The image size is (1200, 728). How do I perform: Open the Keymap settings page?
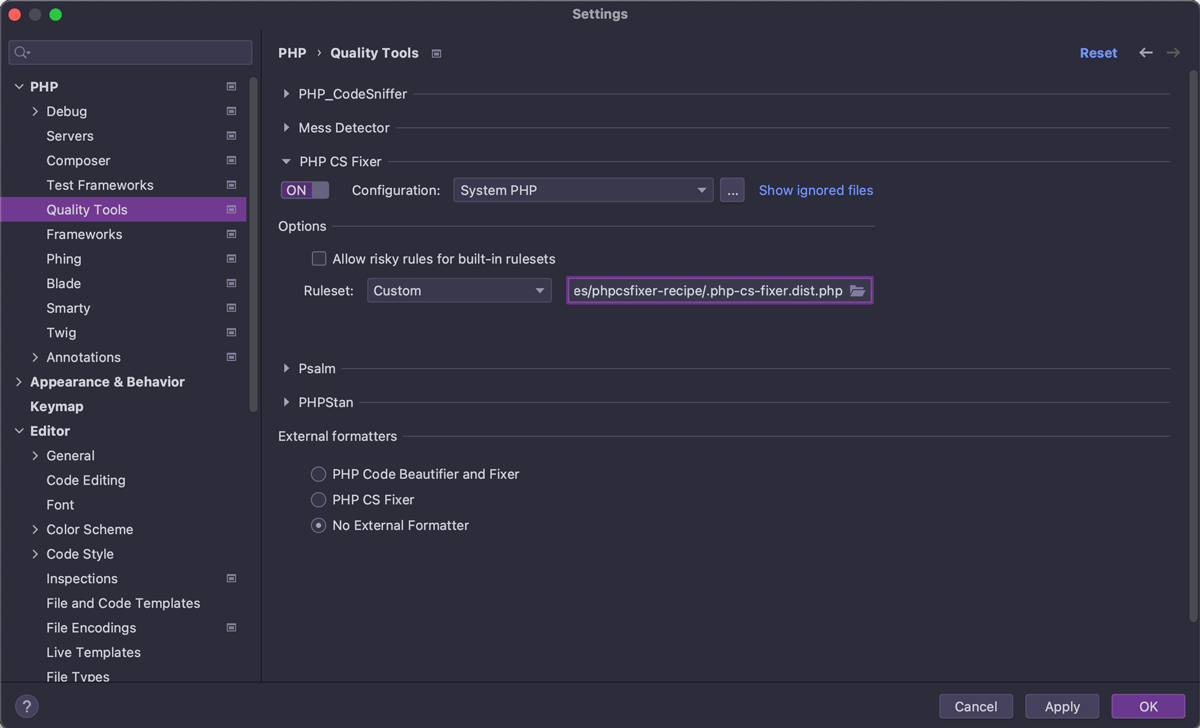coord(56,406)
